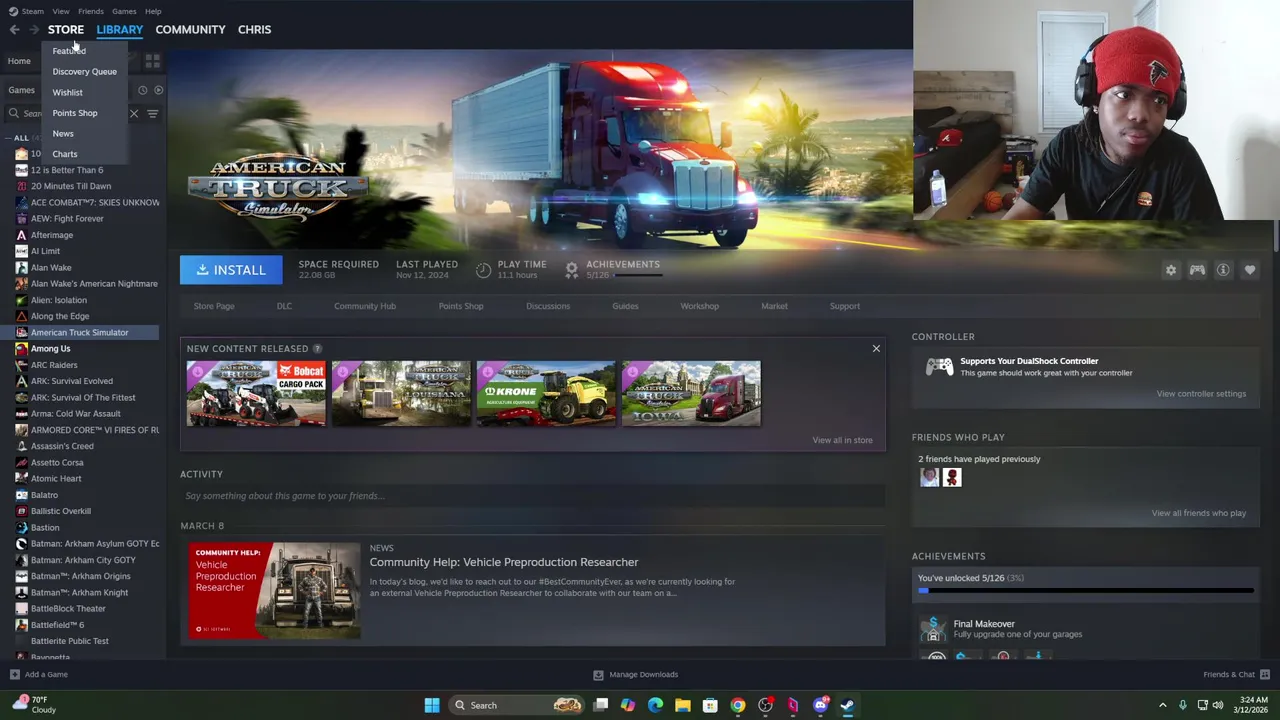Select Wishlist from Store dropdown
Image resolution: width=1280 pixels, height=720 pixels.
[x=67, y=93]
